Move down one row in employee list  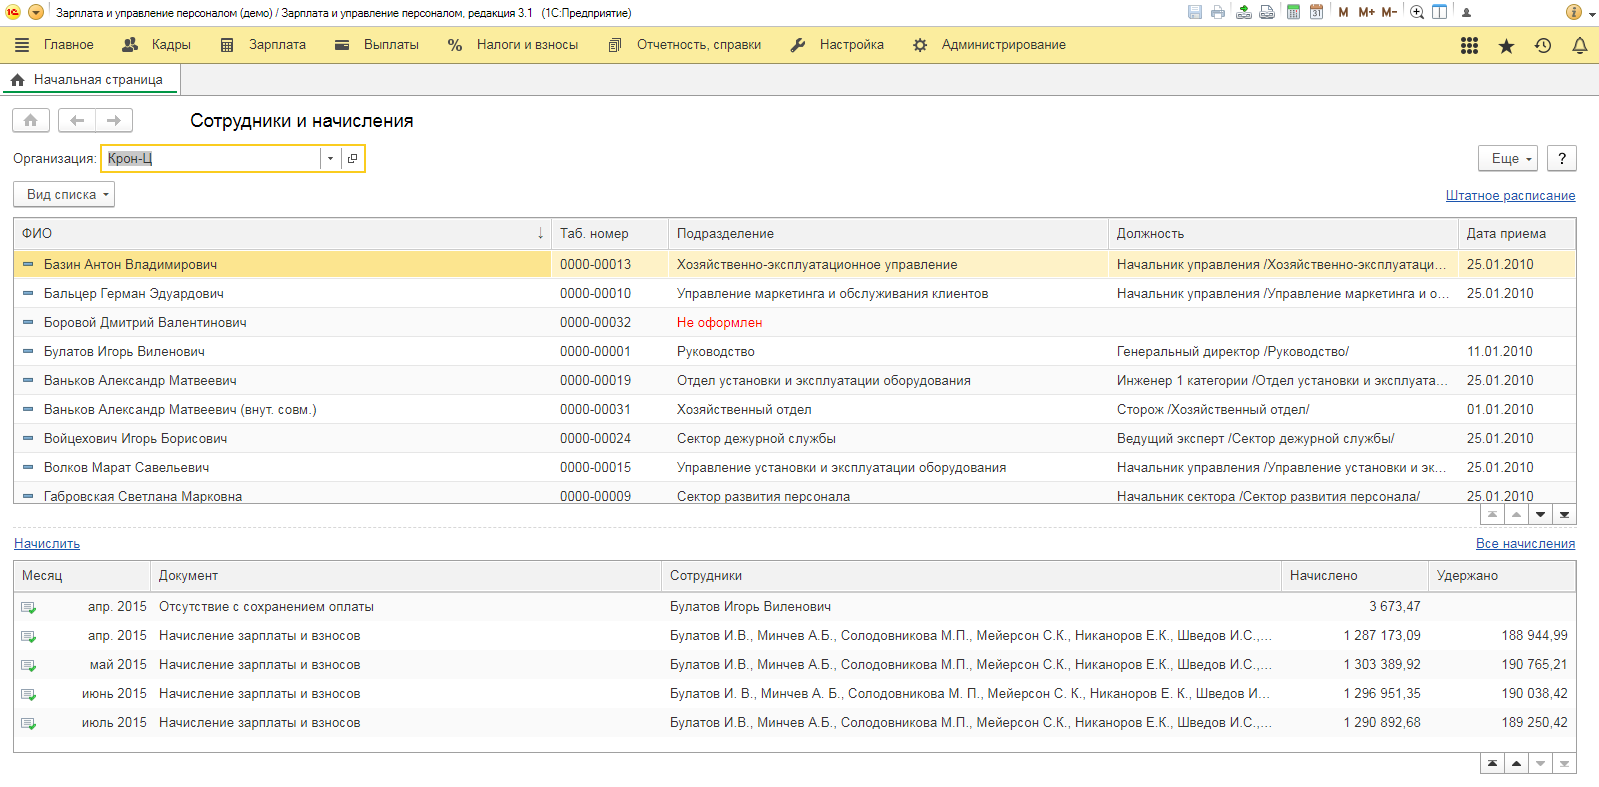click(x=1541, y=514)
